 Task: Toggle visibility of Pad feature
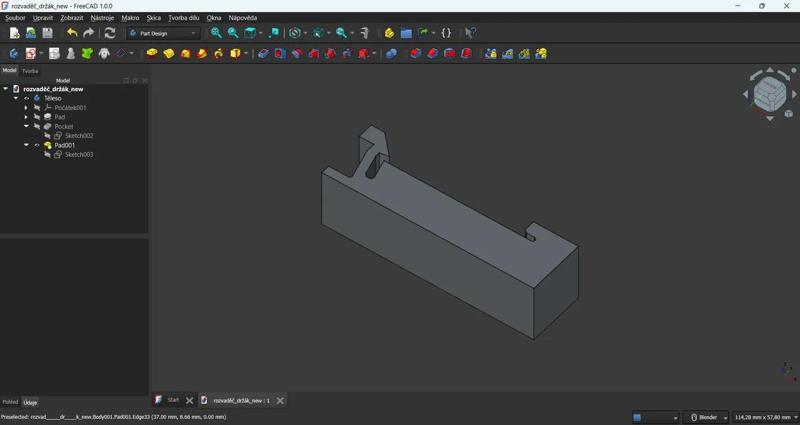[x=37, y=117]
